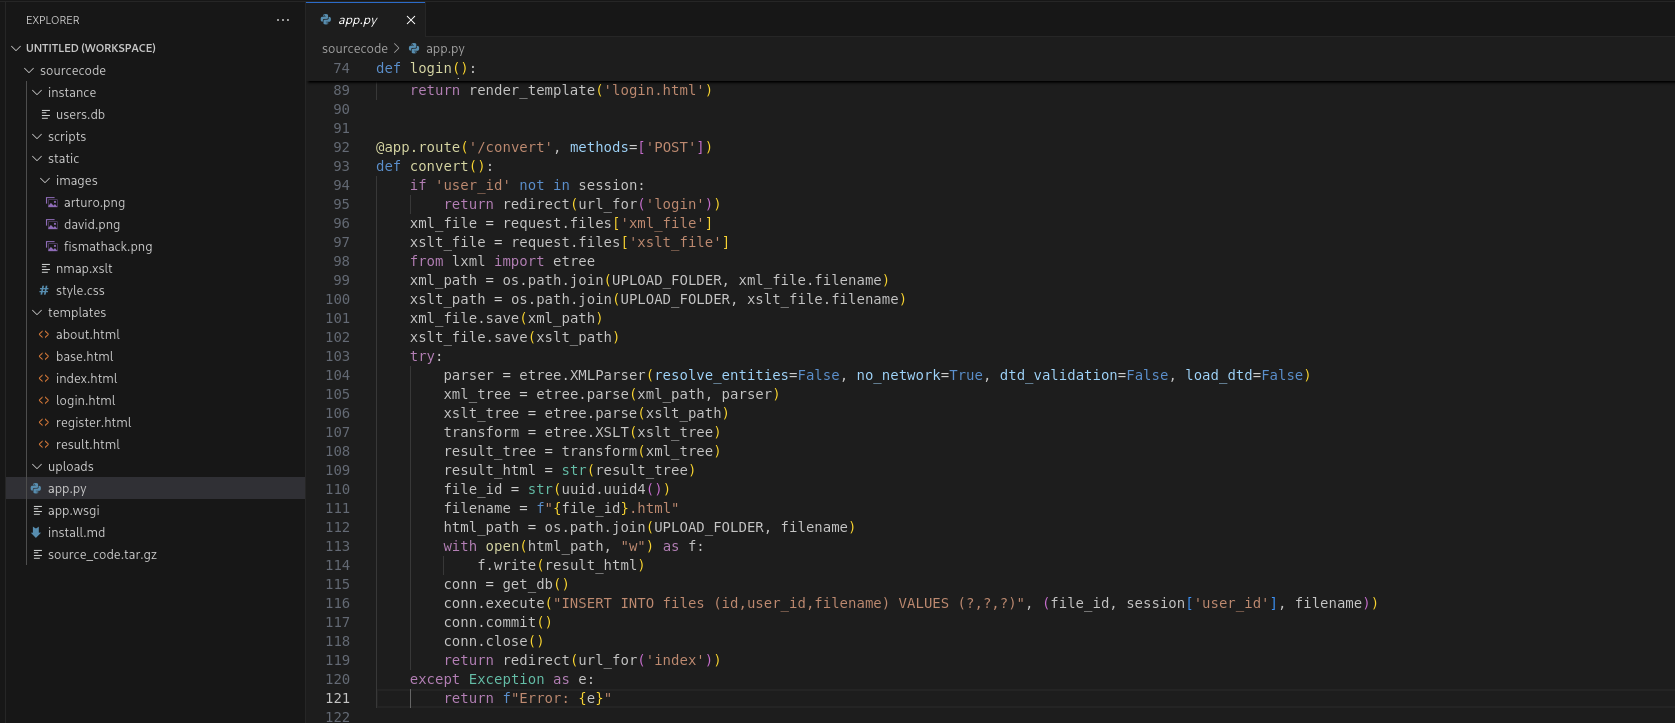Click the 'except Exception as e' line
Screen dimensions: 1675x723
pos(502,679)
